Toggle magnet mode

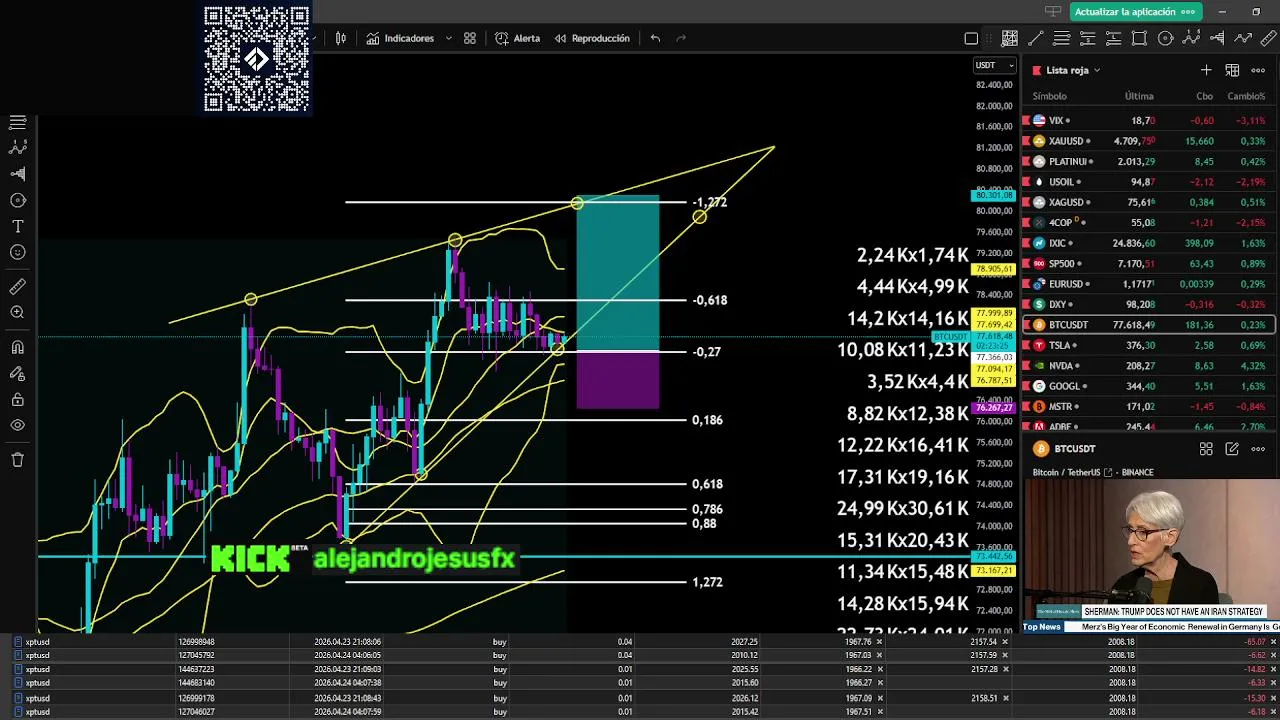pyautogui.click(x=17, y=348)
